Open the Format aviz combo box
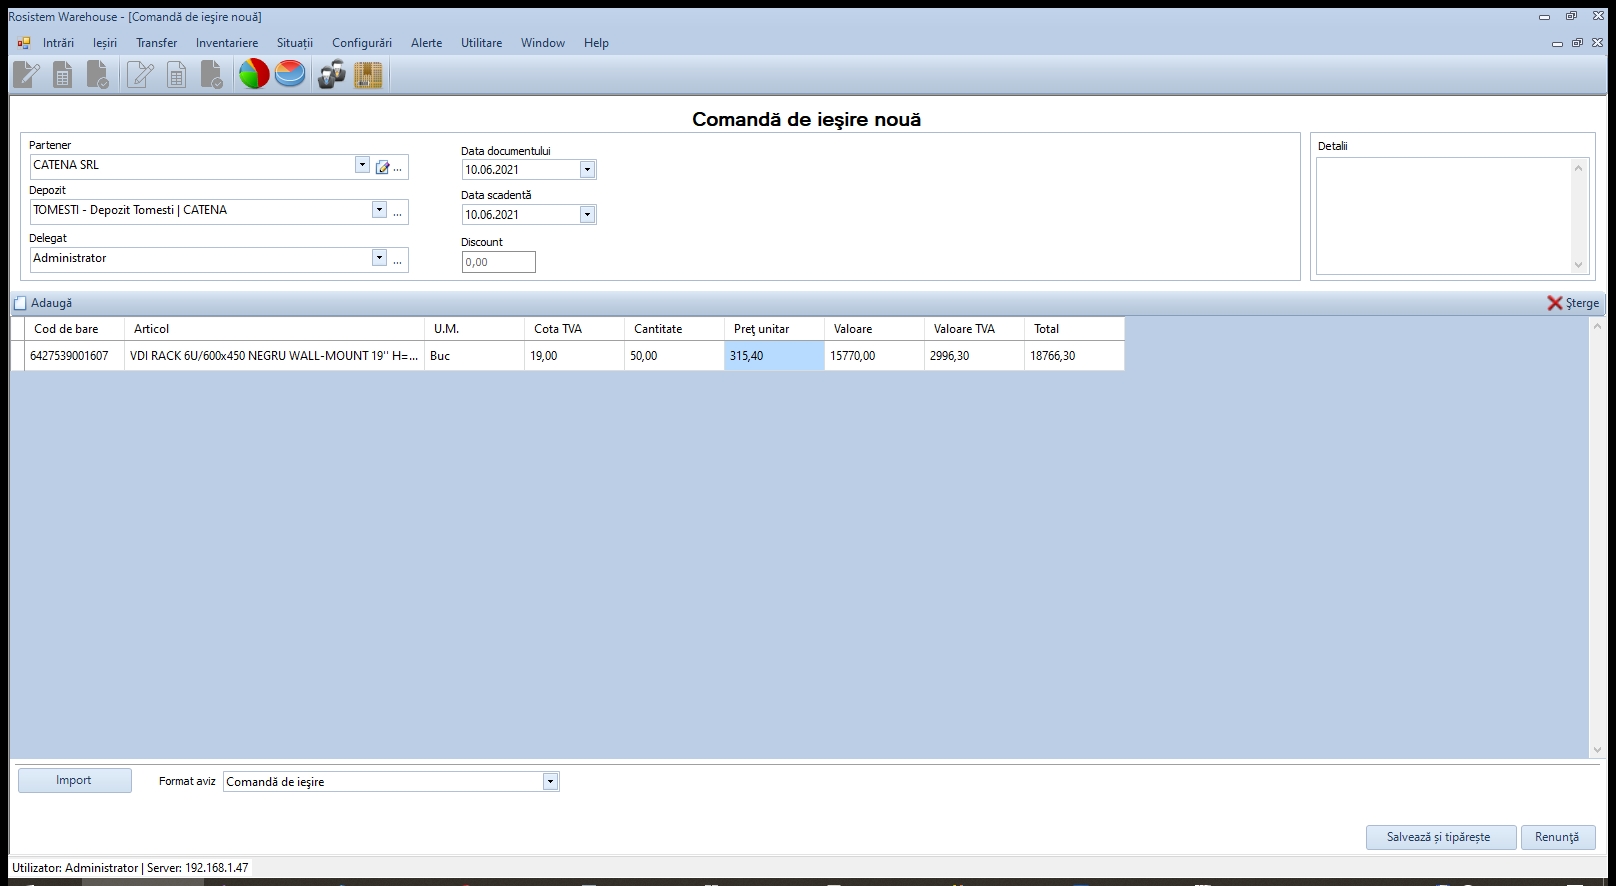The image size is (1616, 886). pyautogui.click(x=550, y=782)
